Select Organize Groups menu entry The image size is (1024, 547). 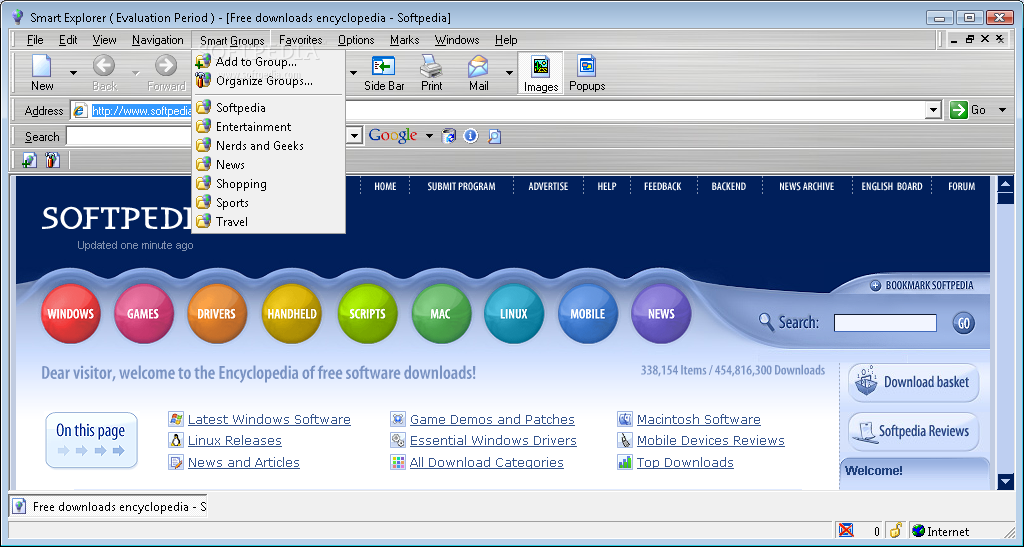pyautogui.click(x=268, y=81)
